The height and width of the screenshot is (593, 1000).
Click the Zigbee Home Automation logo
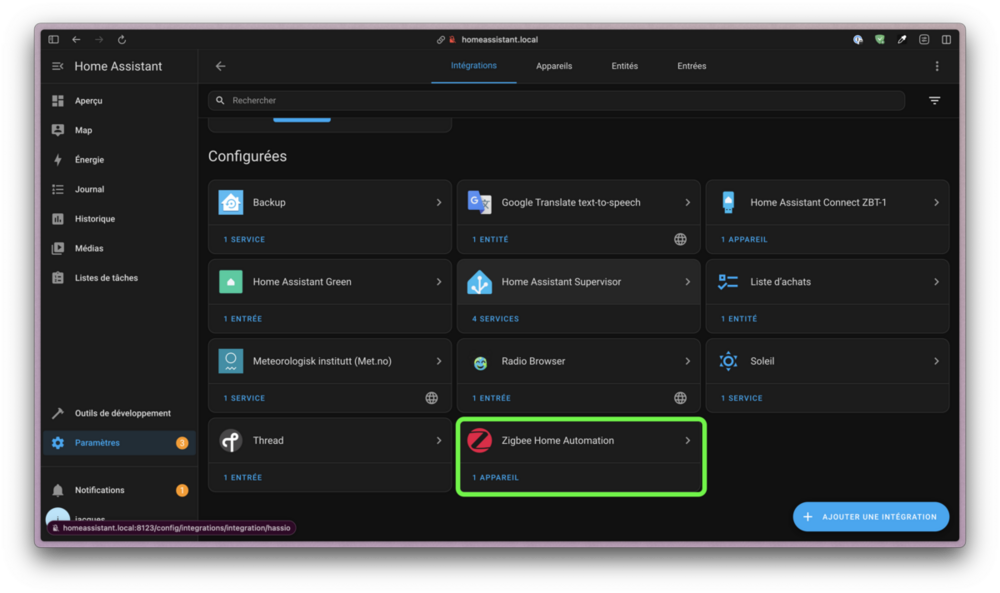pos(480,441)
